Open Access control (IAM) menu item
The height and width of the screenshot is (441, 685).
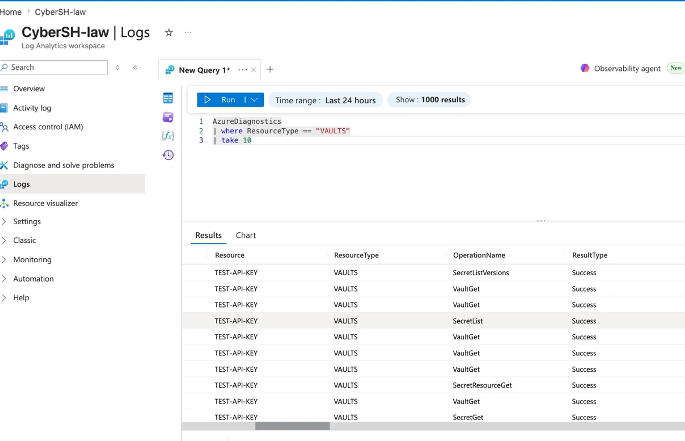[x=48, y=127]
